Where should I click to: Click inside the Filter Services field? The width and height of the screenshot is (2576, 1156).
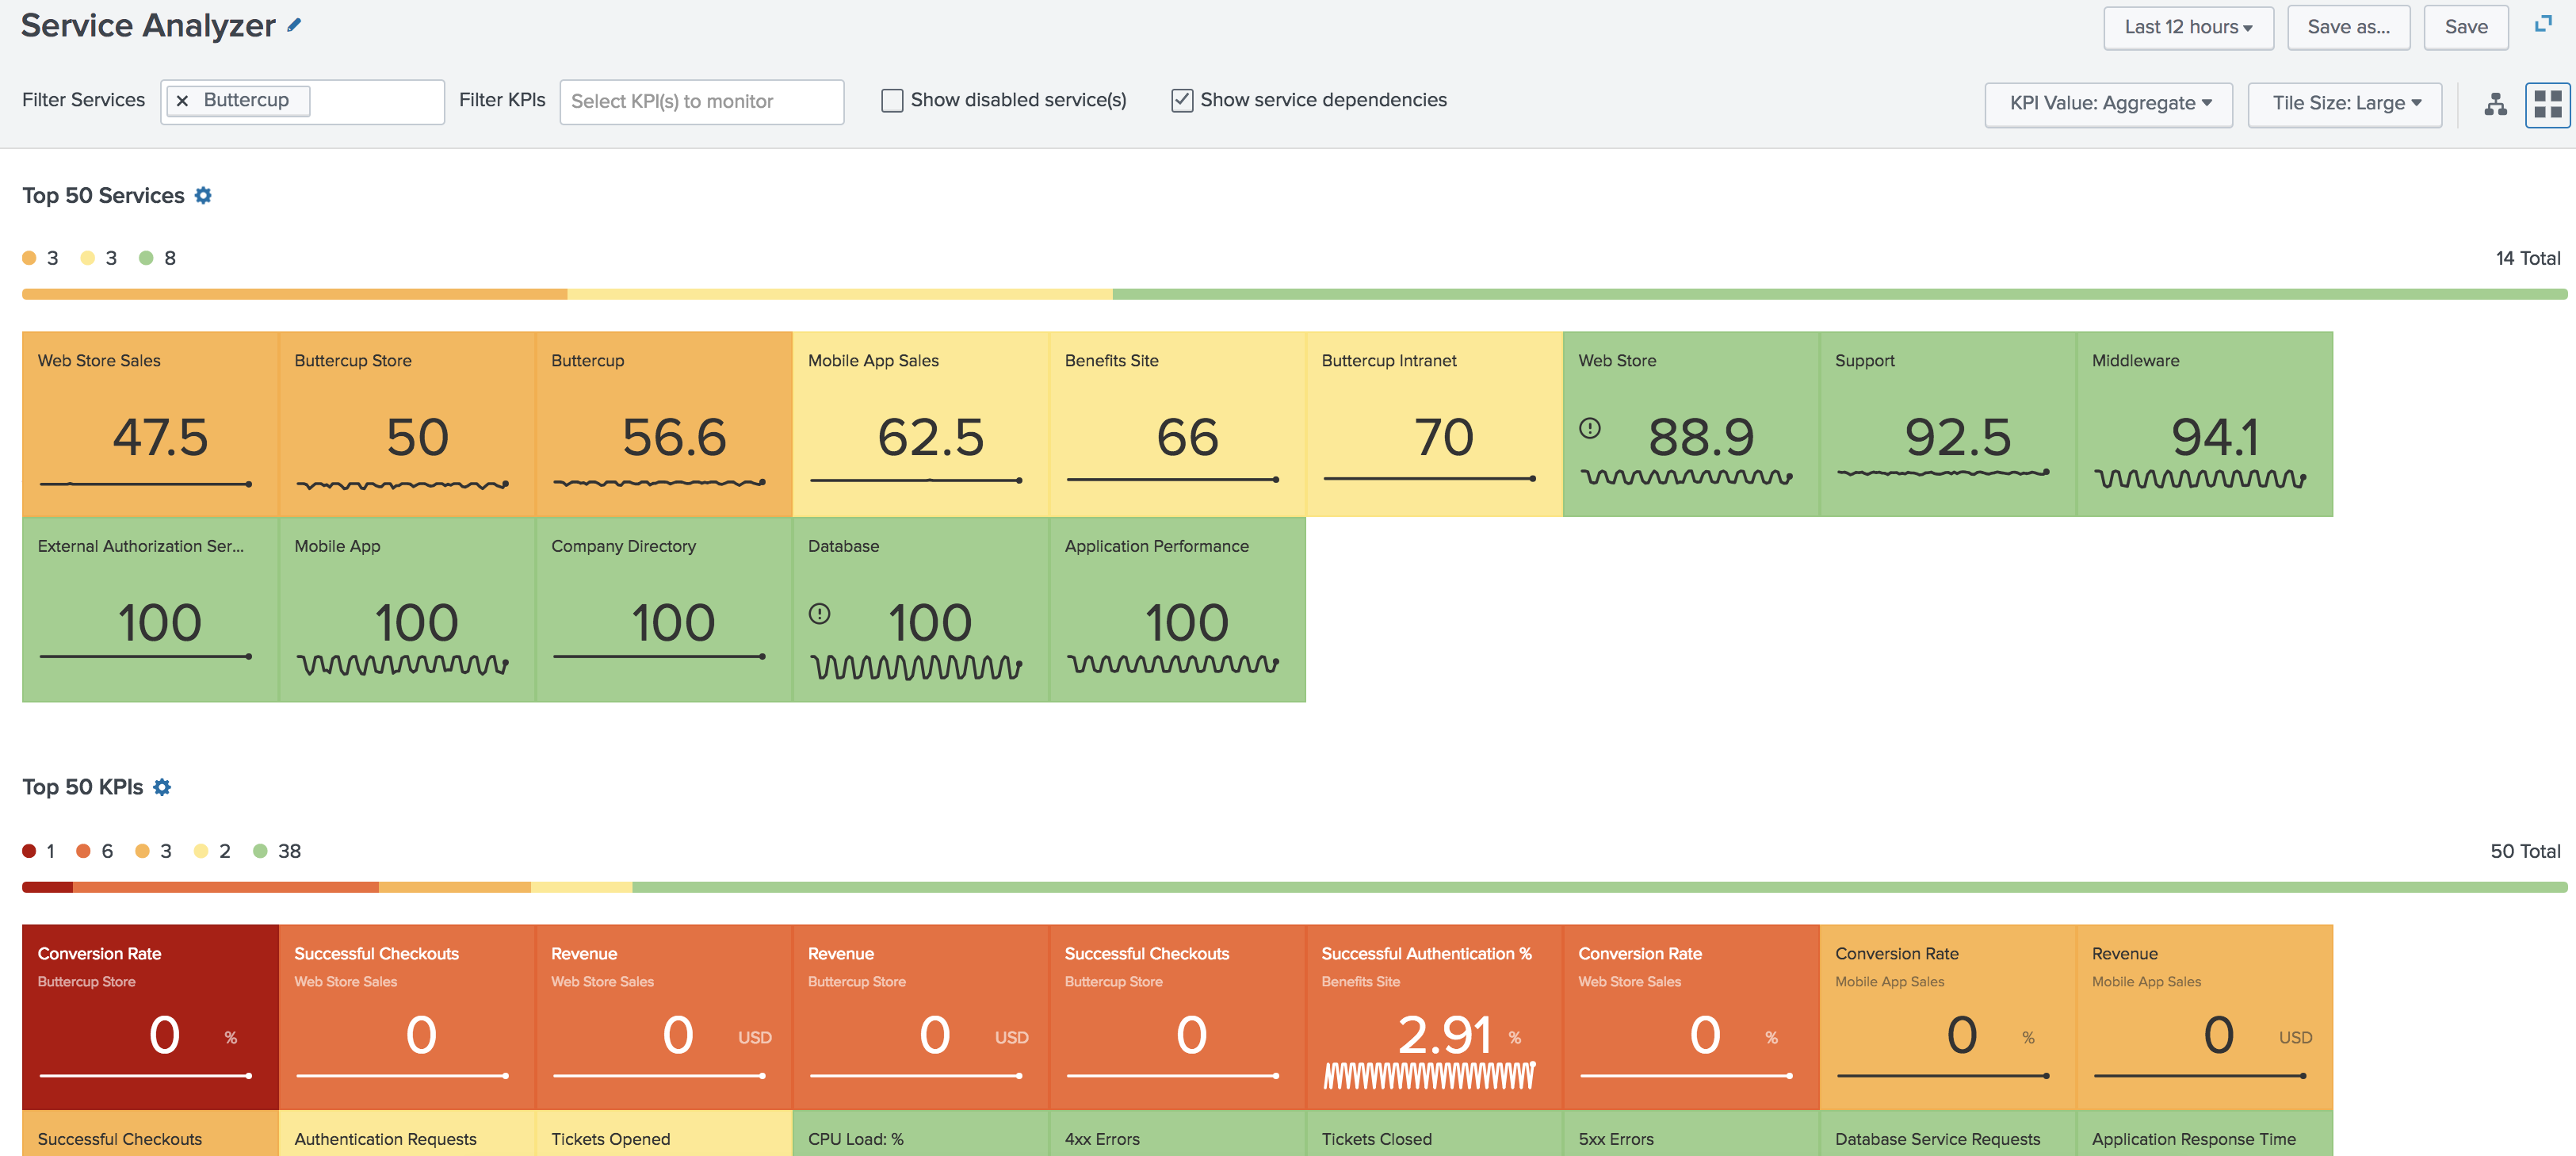tap(302, 102)
